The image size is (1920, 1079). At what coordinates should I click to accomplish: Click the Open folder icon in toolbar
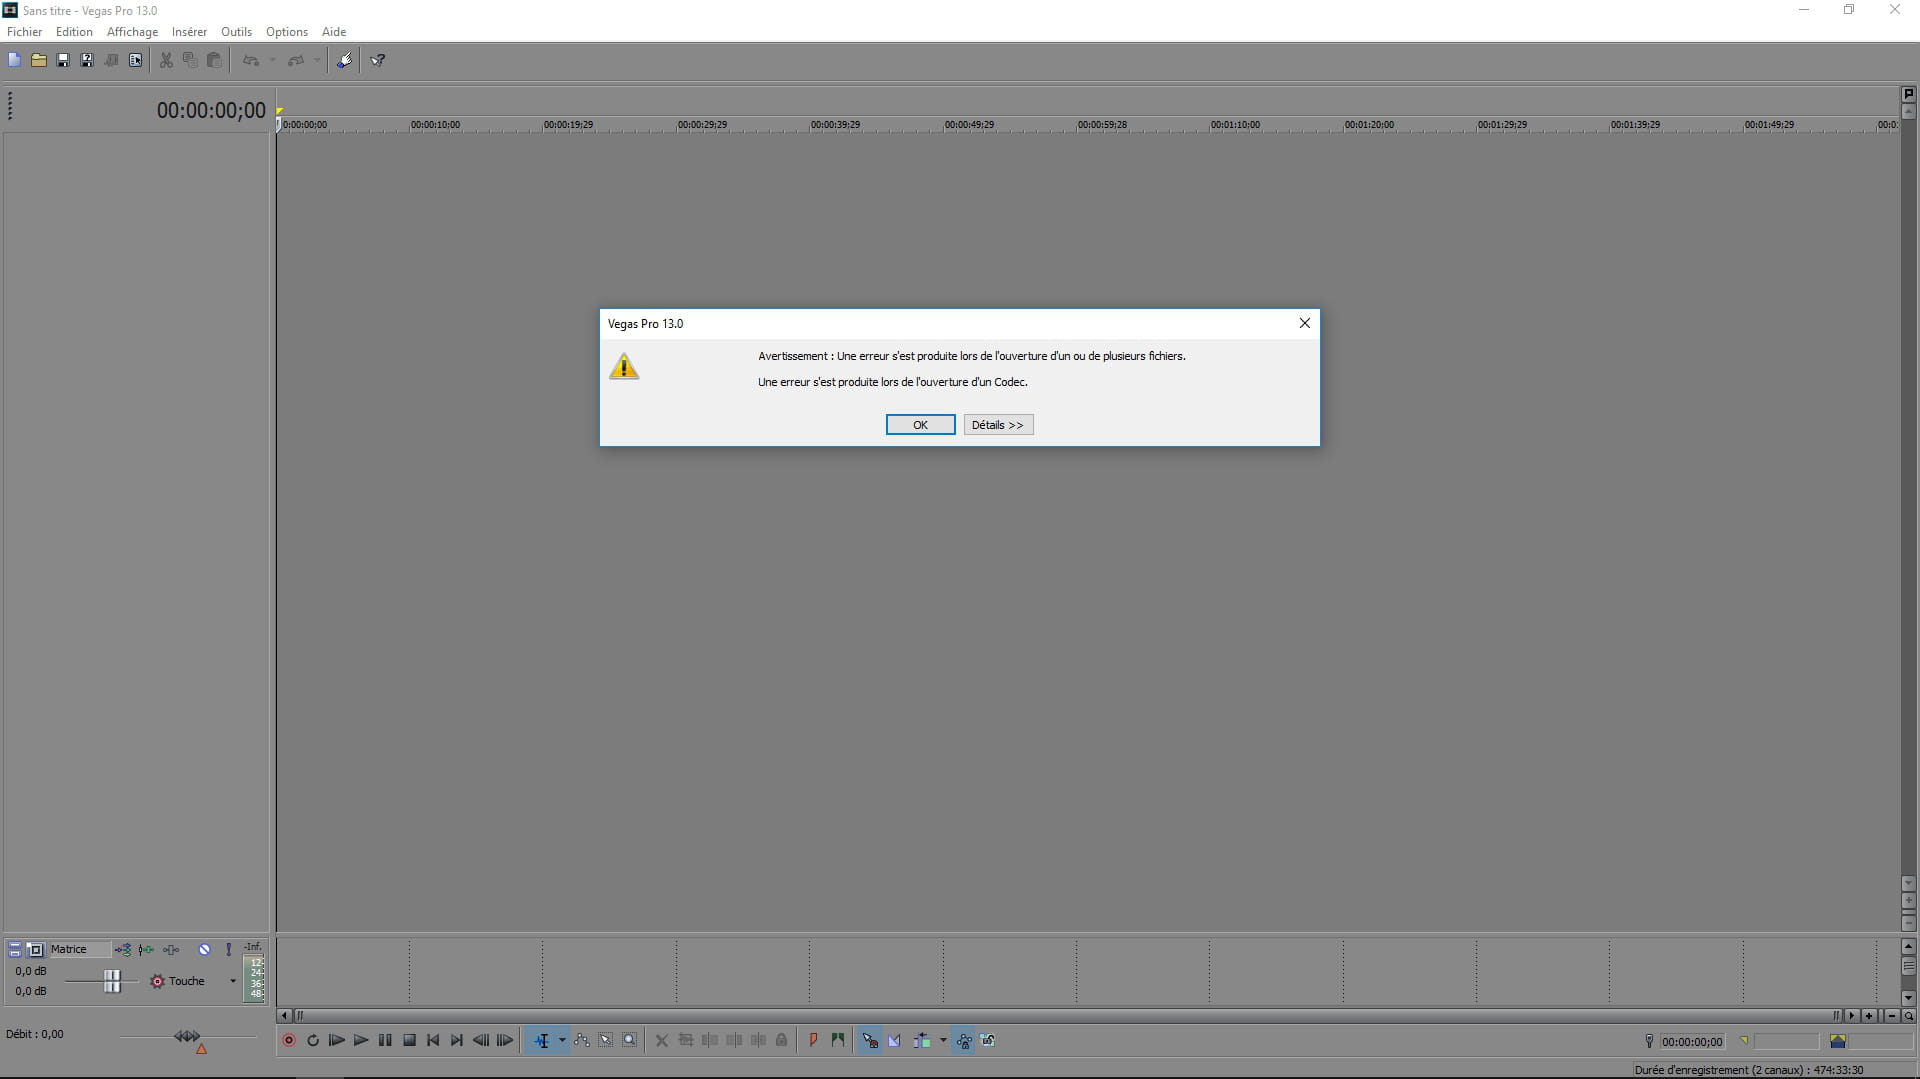coord(38,60)
